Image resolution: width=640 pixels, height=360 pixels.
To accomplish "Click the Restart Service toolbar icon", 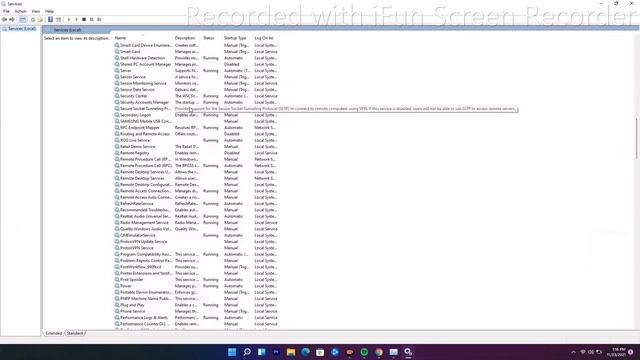I will click(x=99, y=19).
